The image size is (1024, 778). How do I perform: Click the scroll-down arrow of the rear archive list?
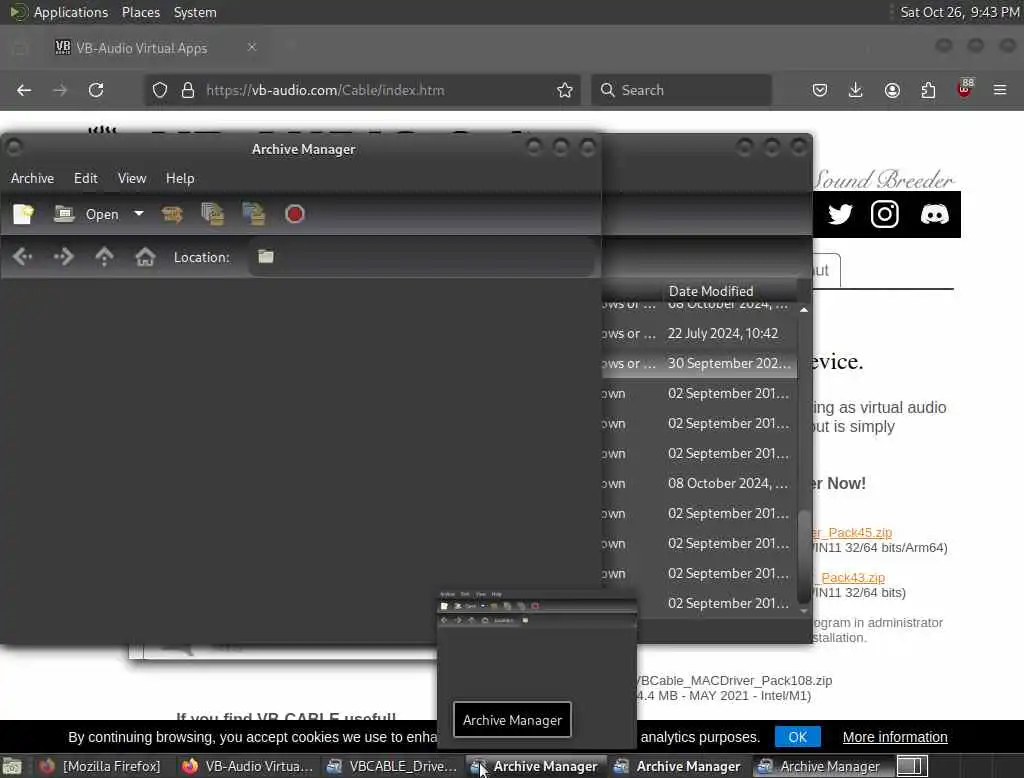tap(804, 611)
